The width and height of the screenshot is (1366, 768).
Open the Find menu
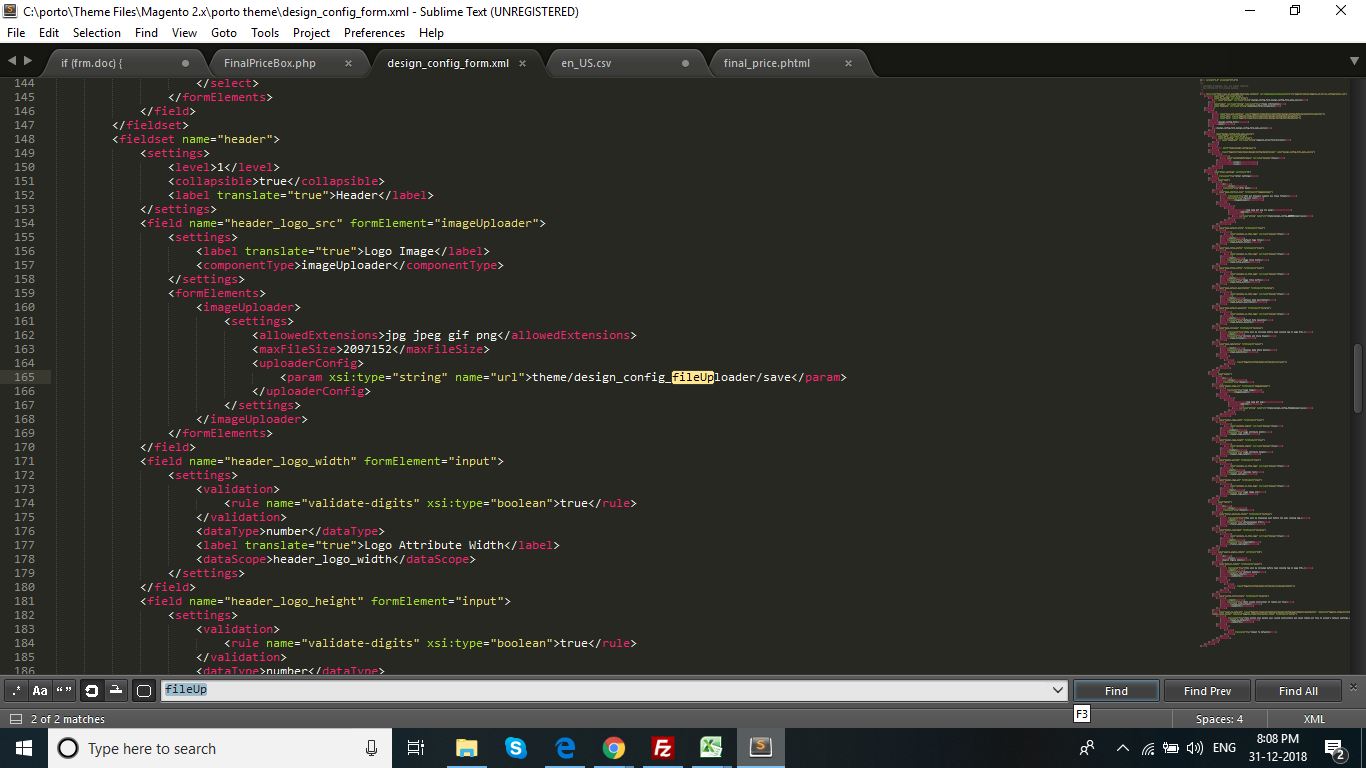click(146, 32)
